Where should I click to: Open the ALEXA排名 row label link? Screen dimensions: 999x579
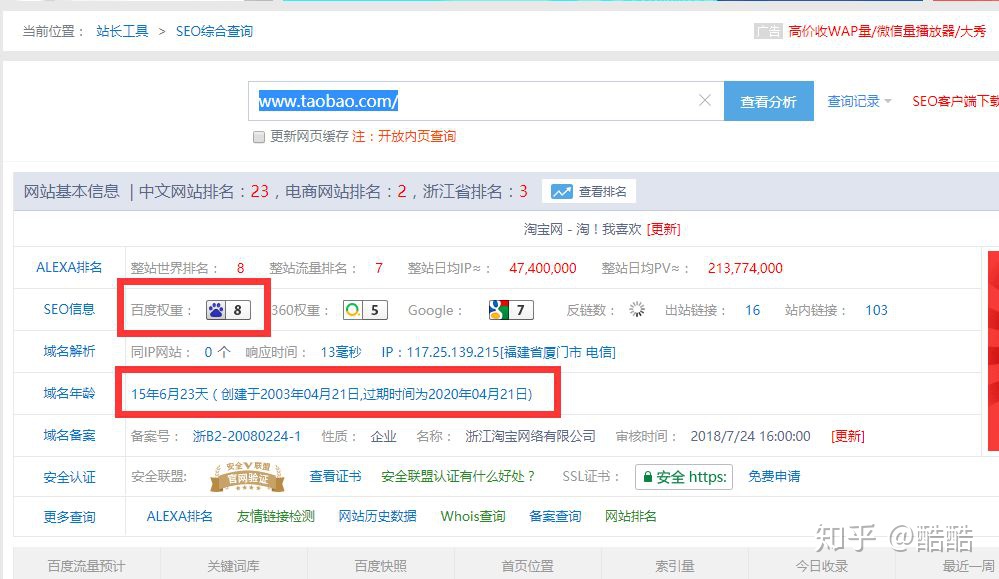pyautogui.click(x=69, y=268)
